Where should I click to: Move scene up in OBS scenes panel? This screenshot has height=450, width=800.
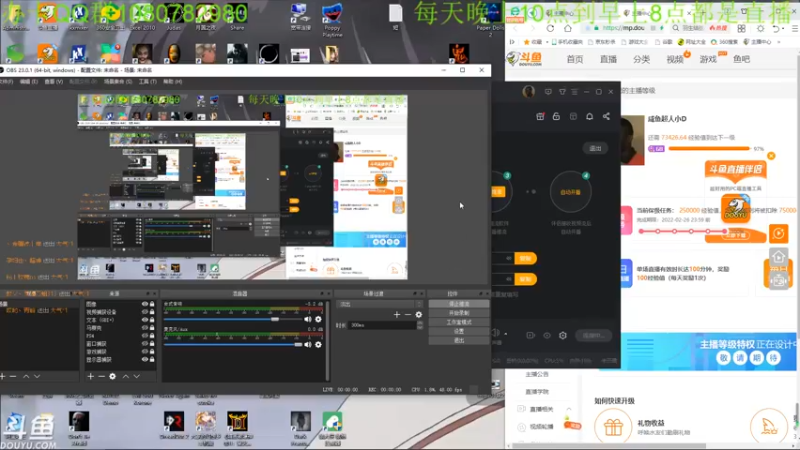26,376
